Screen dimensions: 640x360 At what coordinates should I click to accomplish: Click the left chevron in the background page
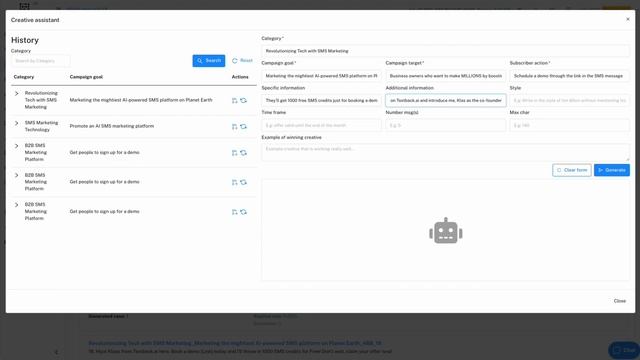coord(56,352)
